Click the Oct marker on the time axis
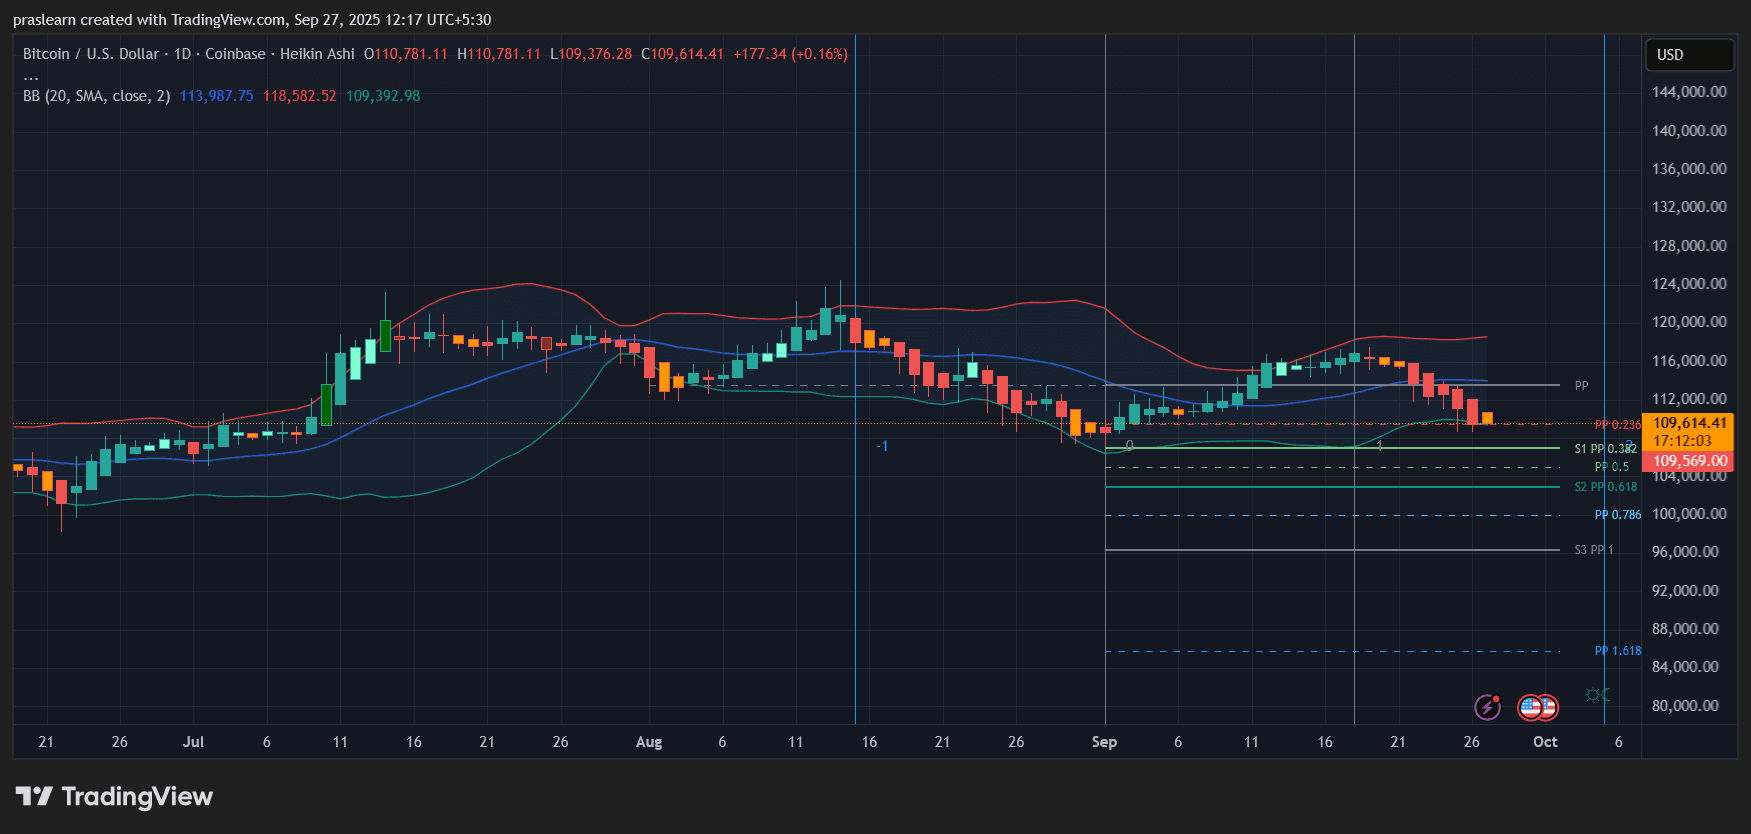Screen dimensions: 1751x834 [x=1545, y=742]
